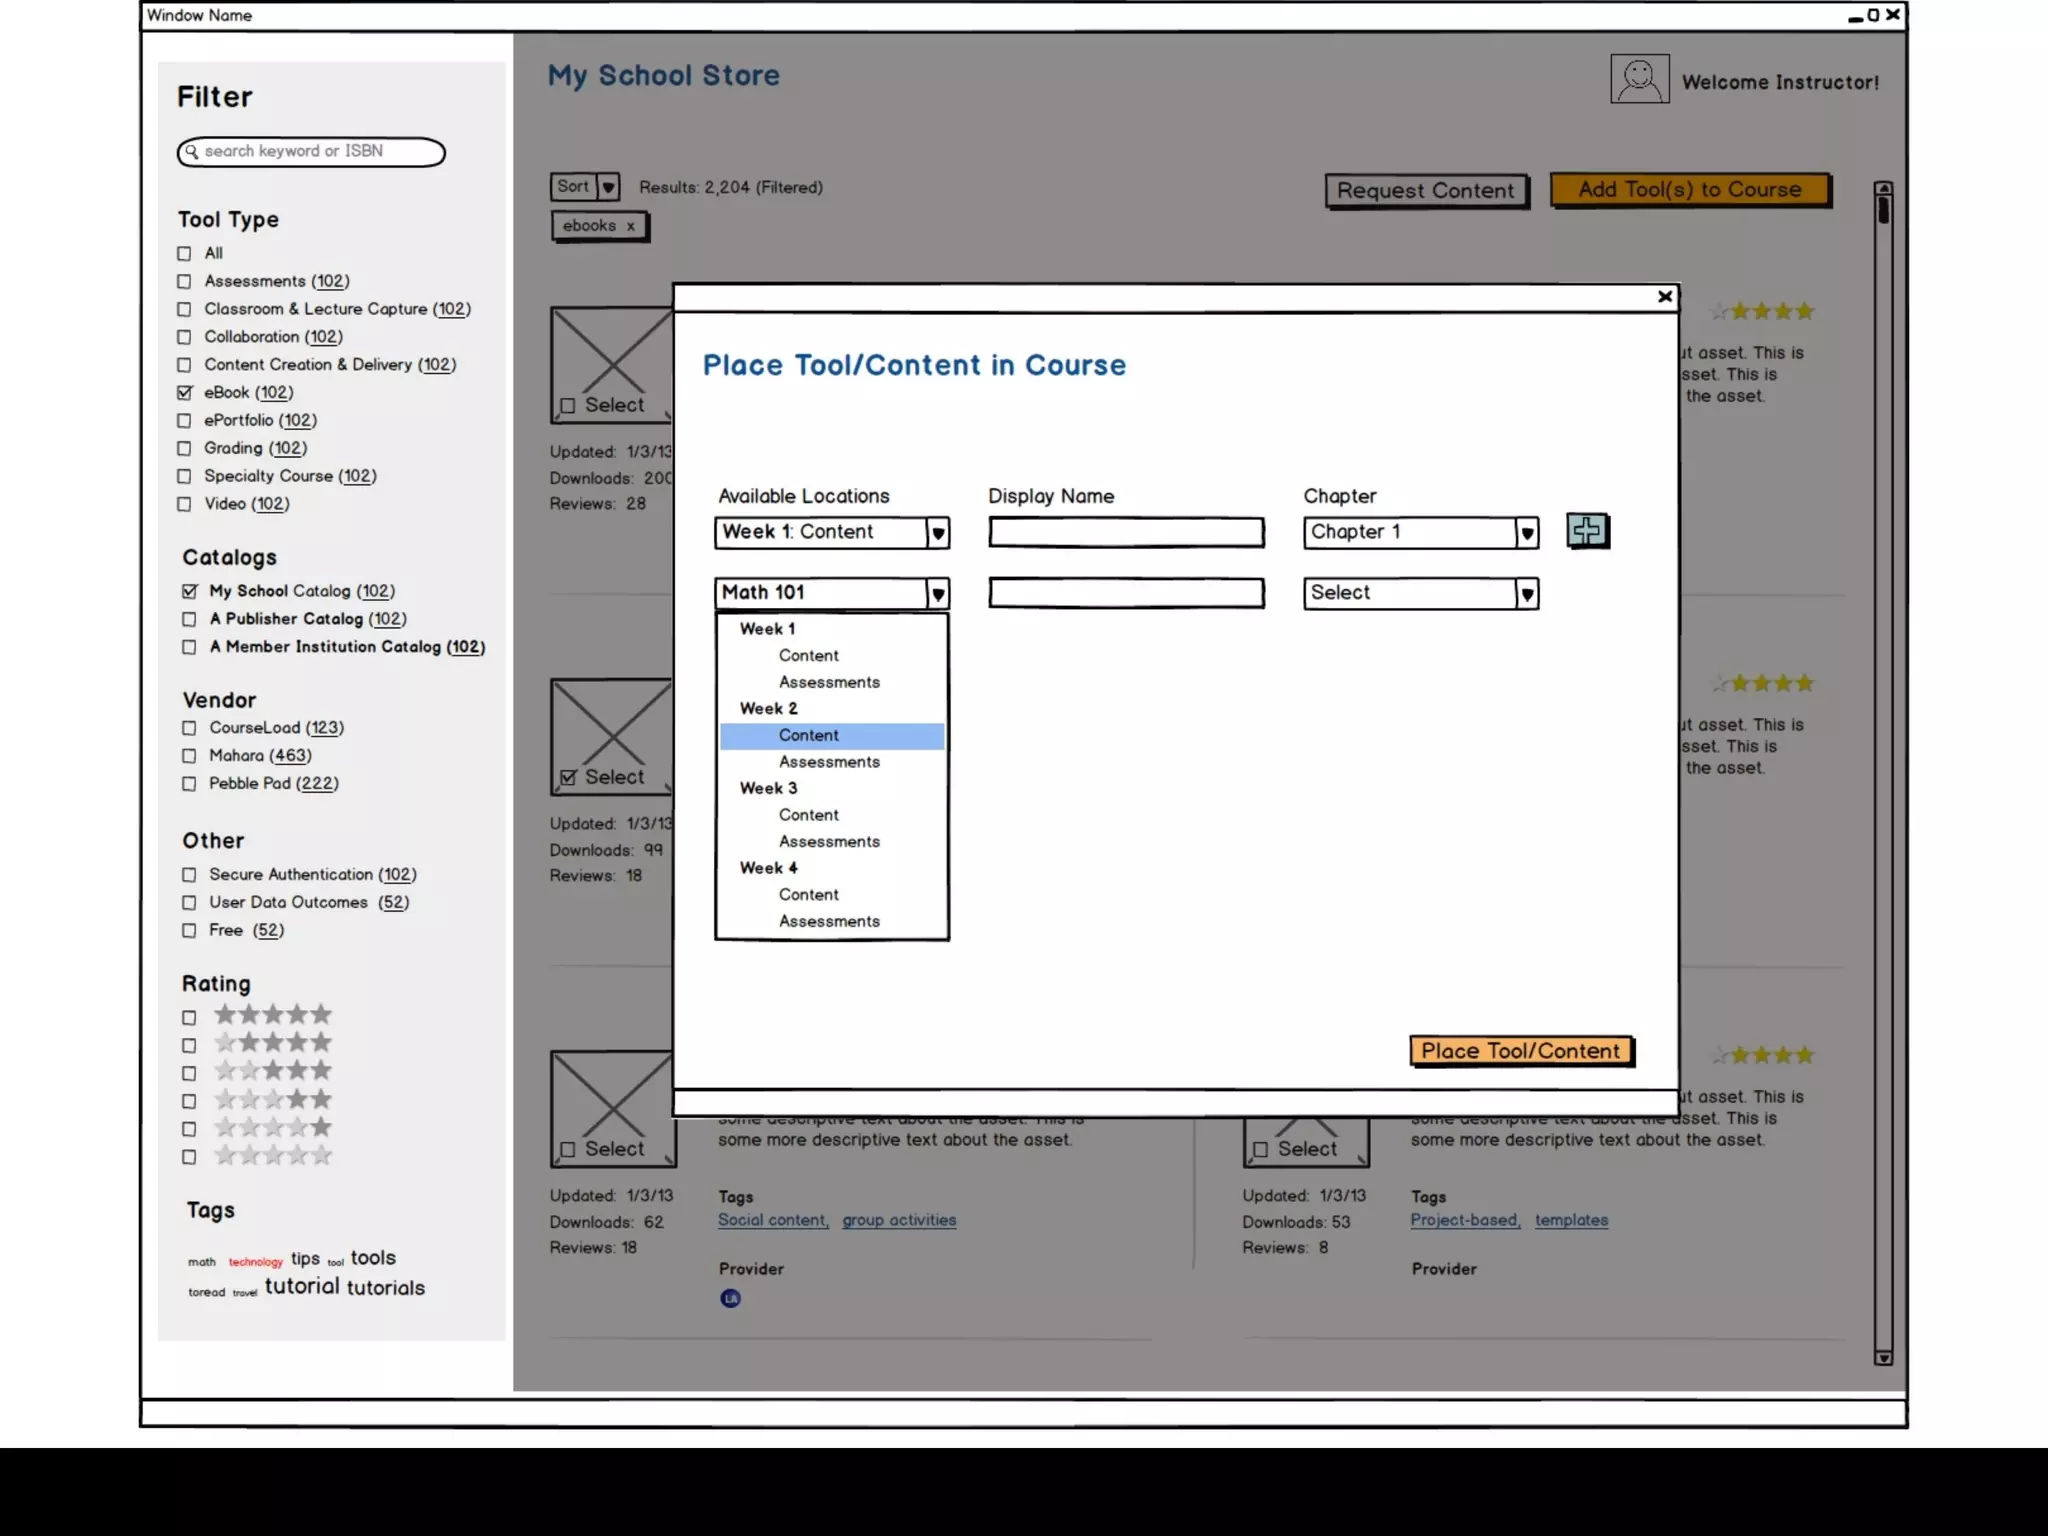Uncheck the eBook tool type

[x=185, y=393]
